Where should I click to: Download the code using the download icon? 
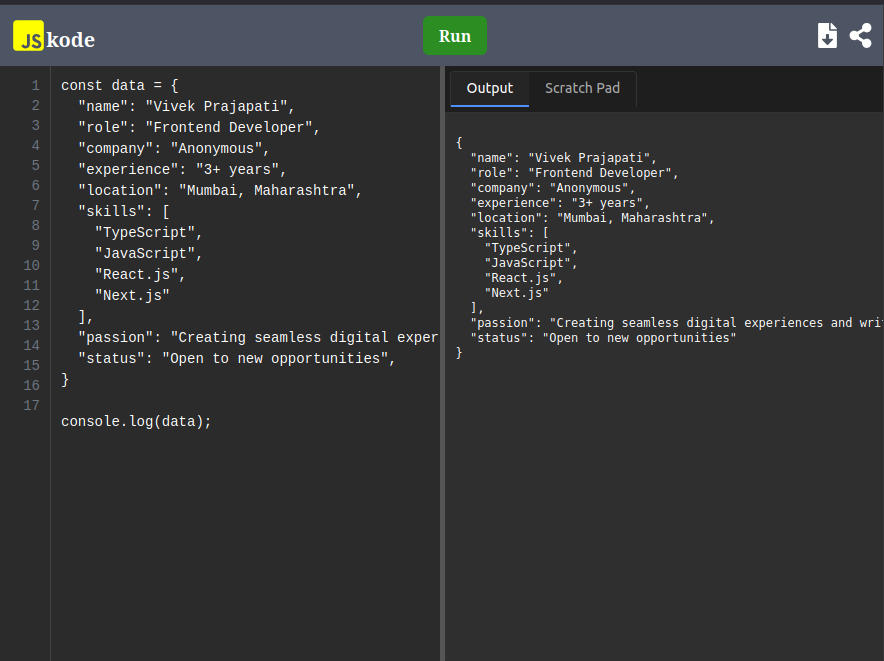pos(827,36)
